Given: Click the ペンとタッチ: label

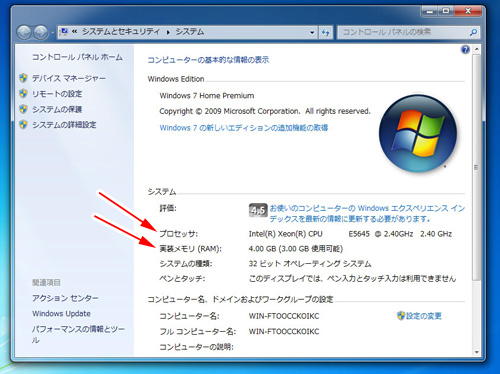Looking at the screenshot, I should (x=182, y=278).
